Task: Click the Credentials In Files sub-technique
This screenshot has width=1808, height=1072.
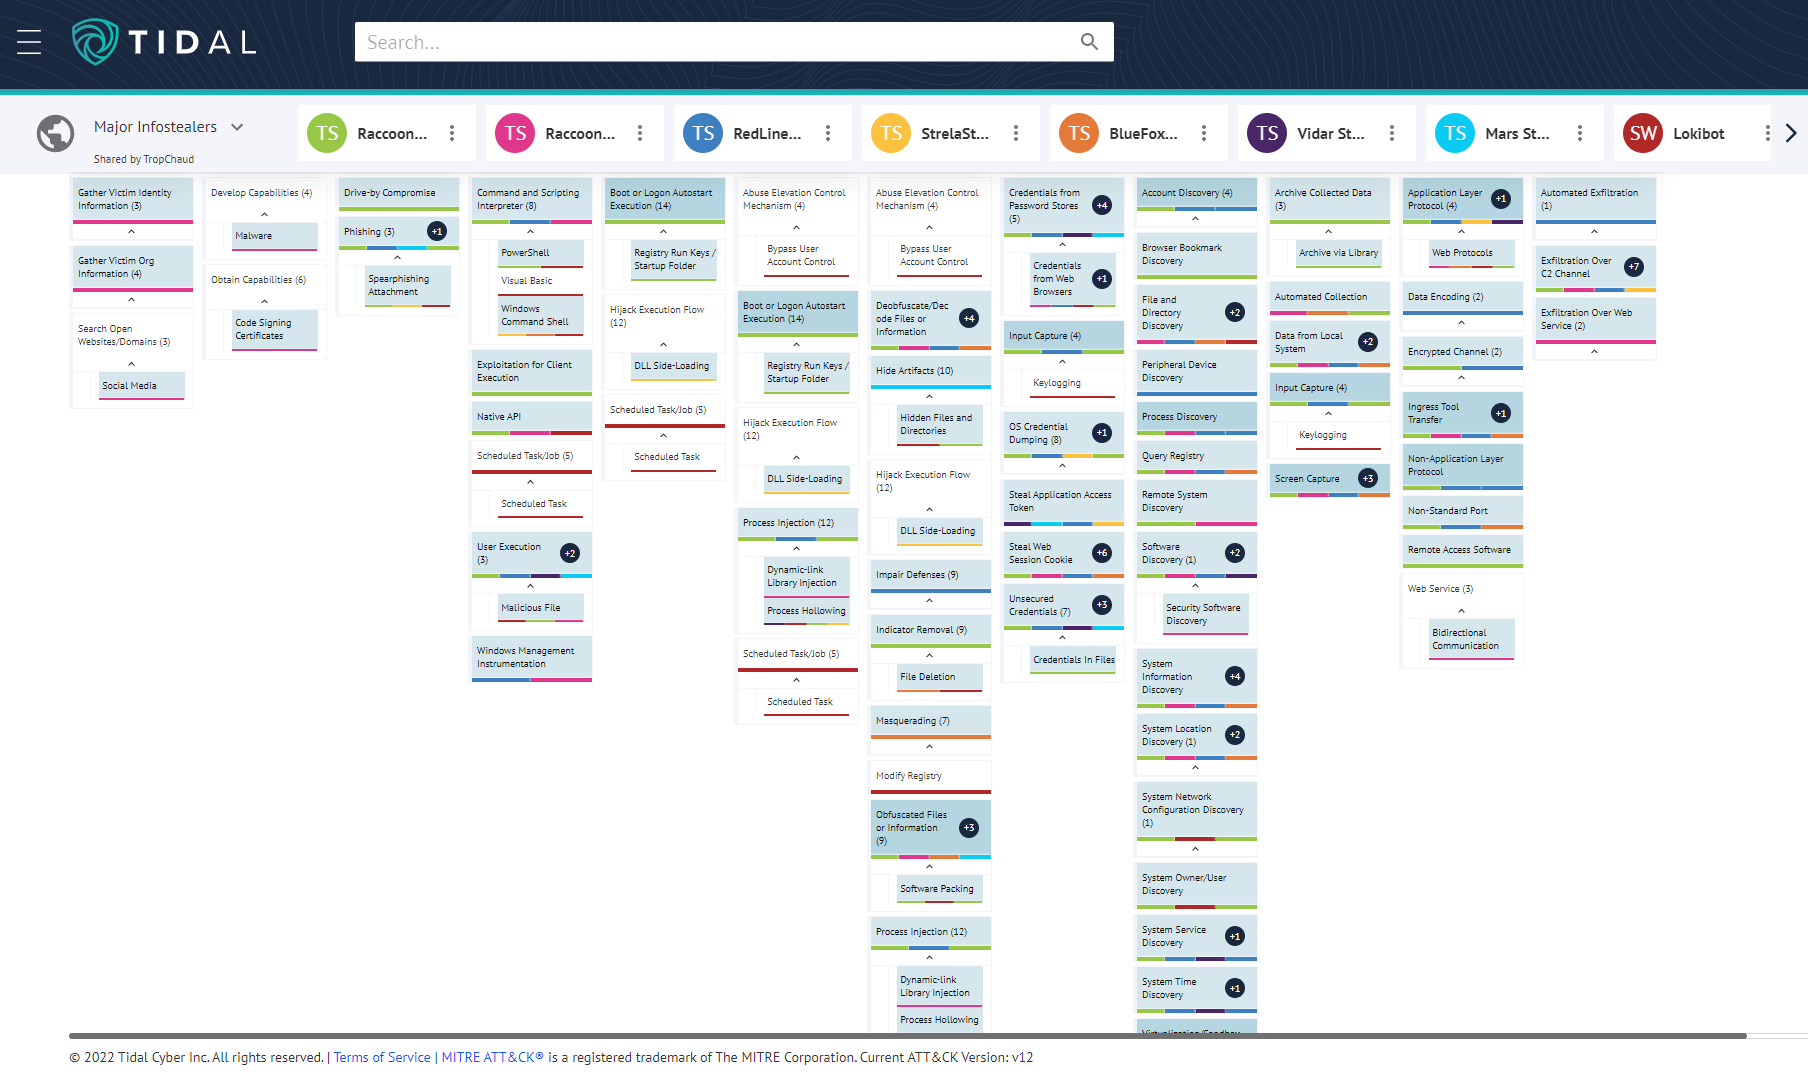Action: pyautogui.click(x=1072, y=661)
